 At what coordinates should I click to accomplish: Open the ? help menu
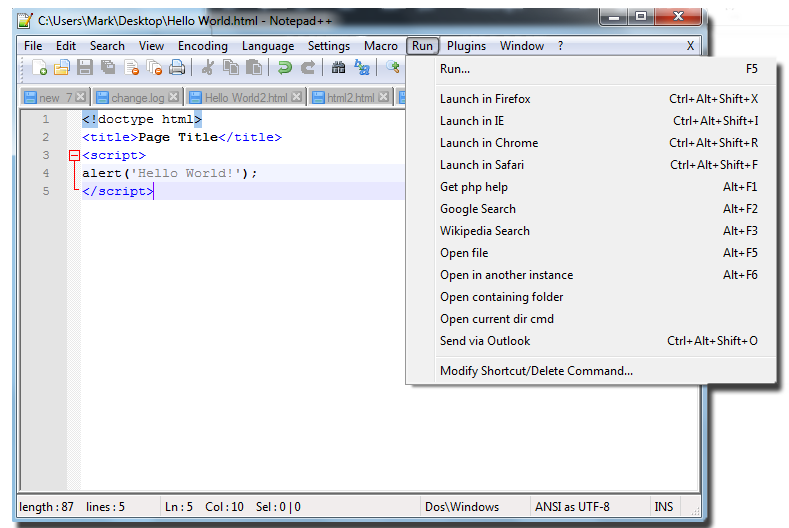click(x=561, y=46)
